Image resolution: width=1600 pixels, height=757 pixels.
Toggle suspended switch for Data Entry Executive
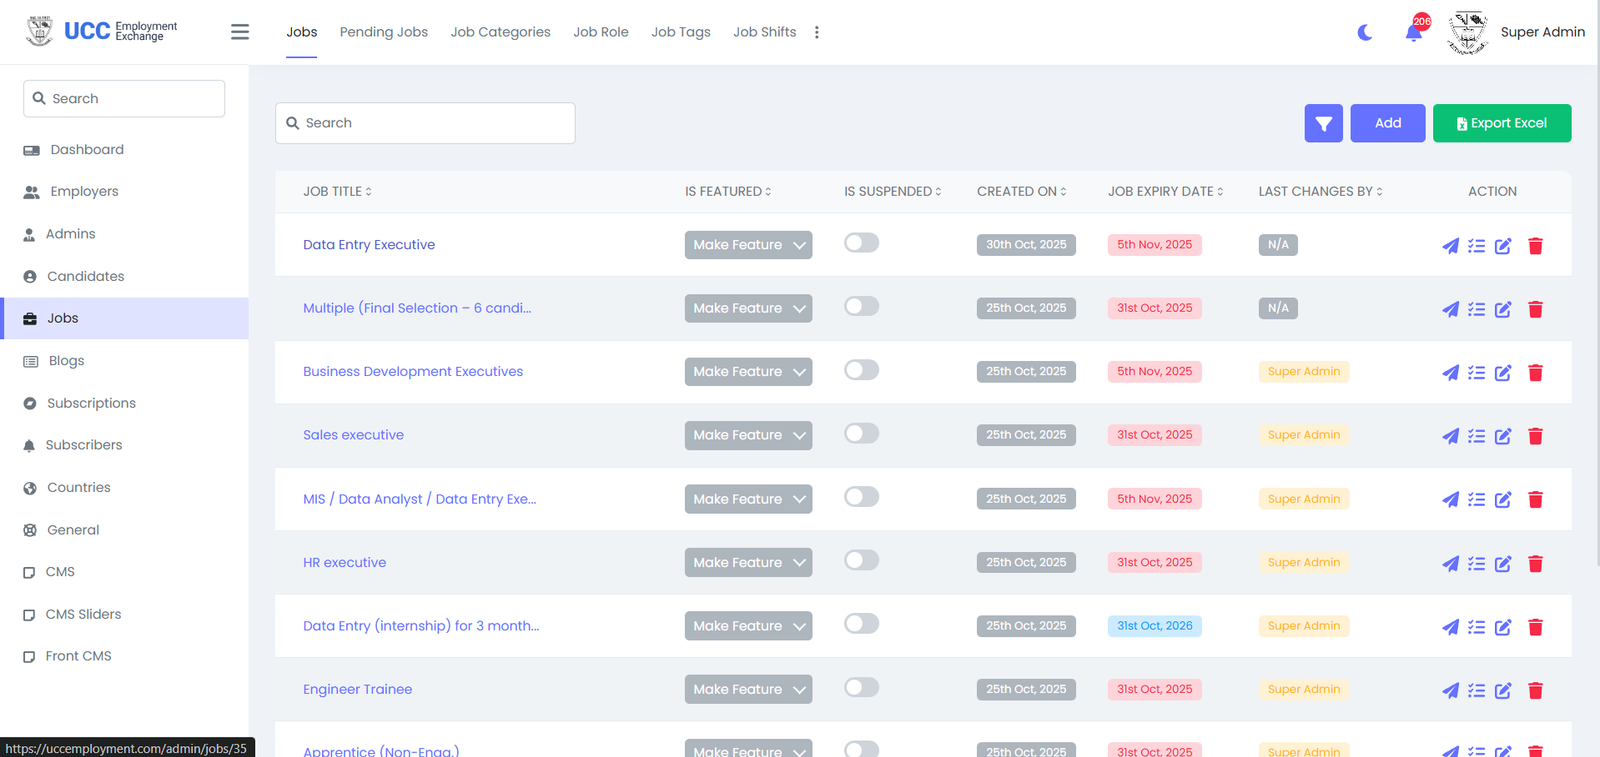pos(861,243)
